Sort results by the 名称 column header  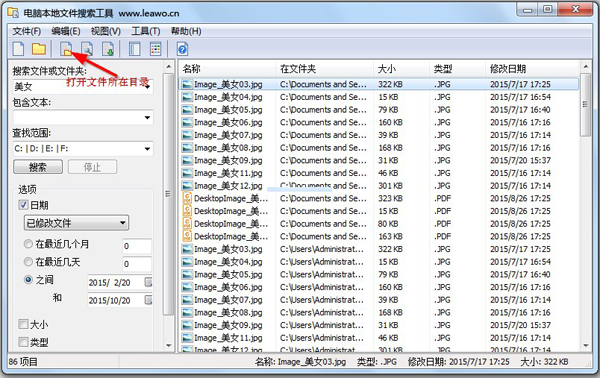(227, 69)
